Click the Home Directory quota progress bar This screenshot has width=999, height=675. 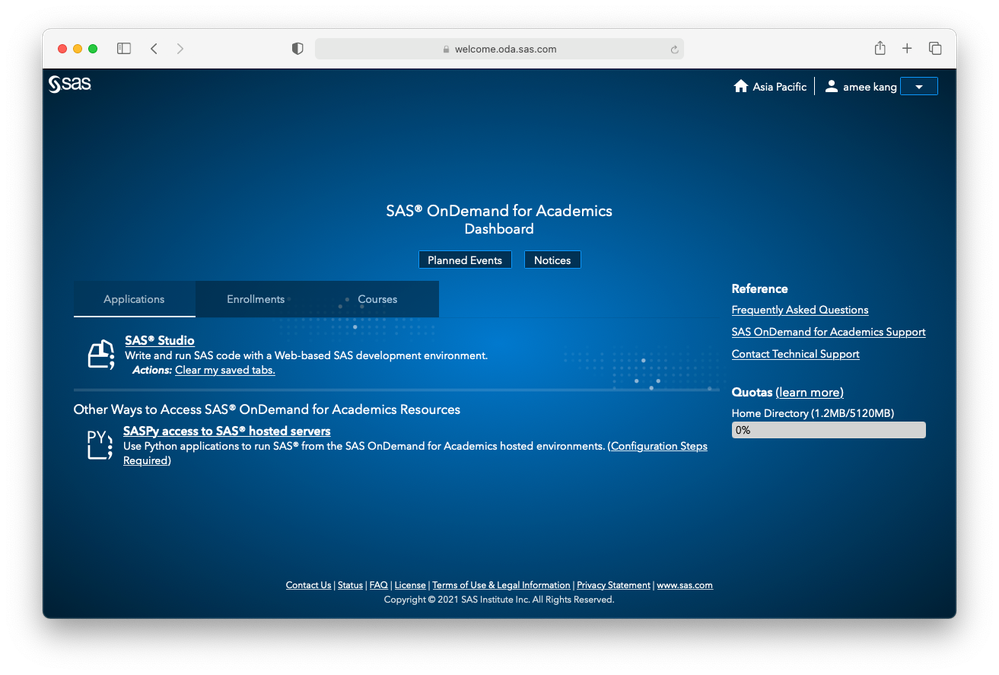pos(828,430)
